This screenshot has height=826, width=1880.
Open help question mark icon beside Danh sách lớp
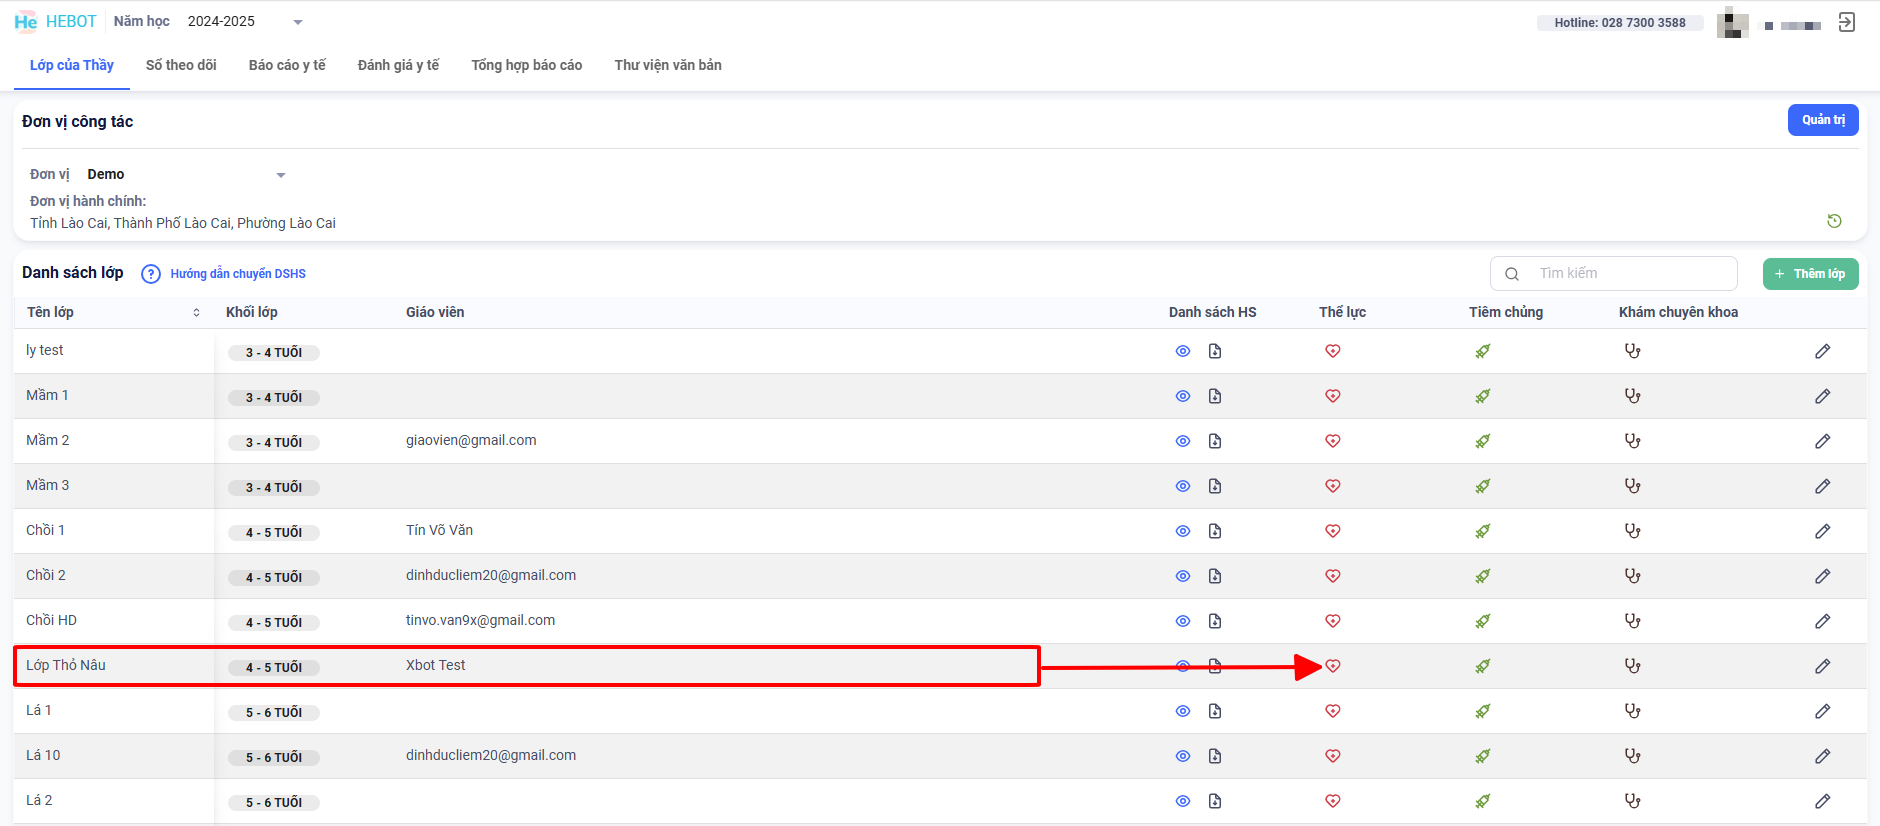(151, 274)
